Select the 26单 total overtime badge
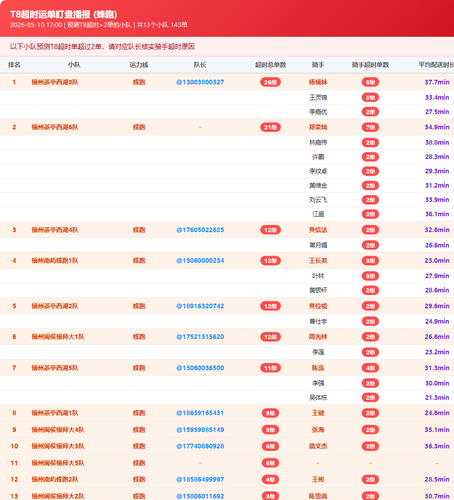 pos(270,82)
